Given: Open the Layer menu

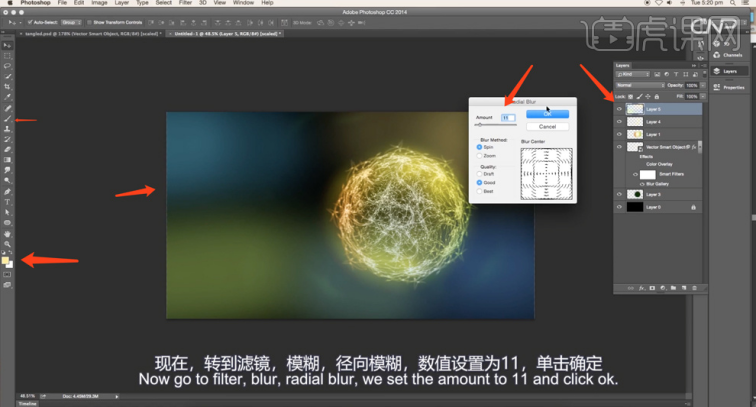Looking at the screenshot, I should pos(122,3).
